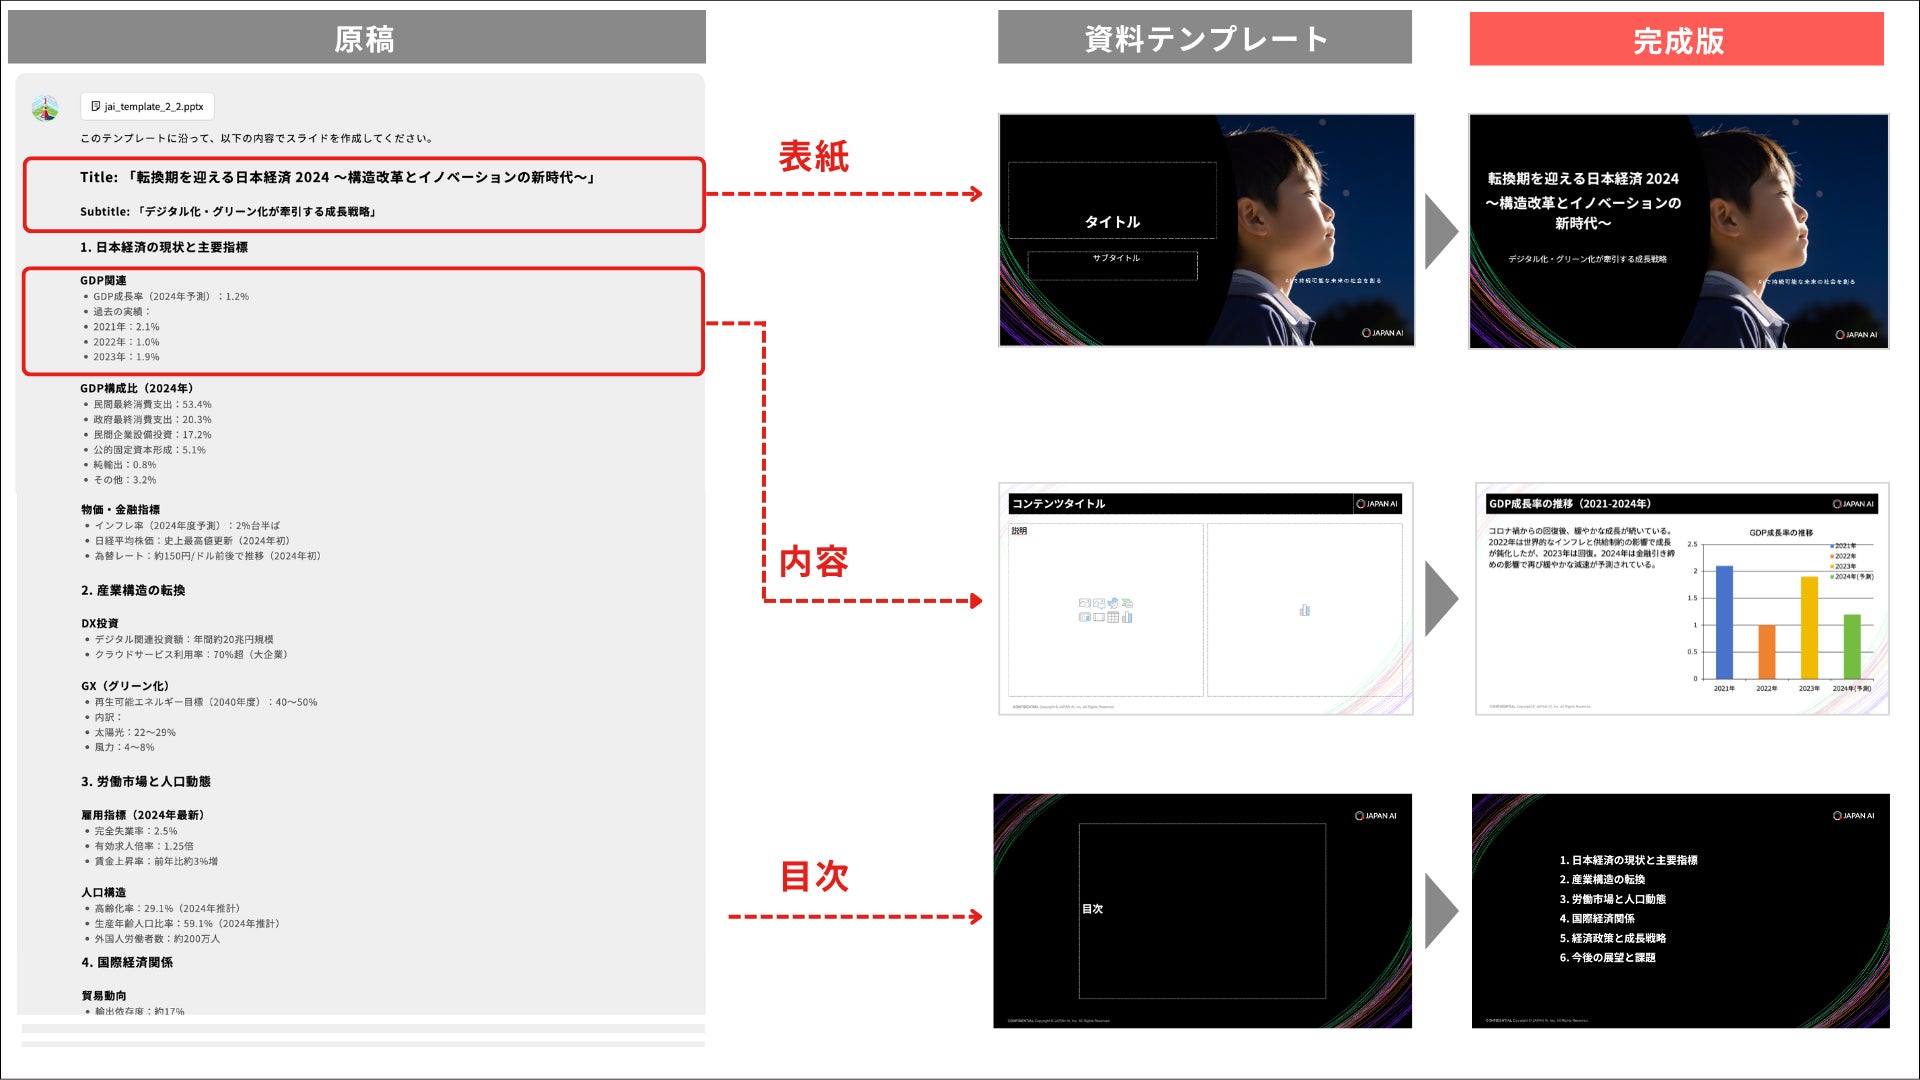Click the 完成版 red header tab

pos(1676,40)
